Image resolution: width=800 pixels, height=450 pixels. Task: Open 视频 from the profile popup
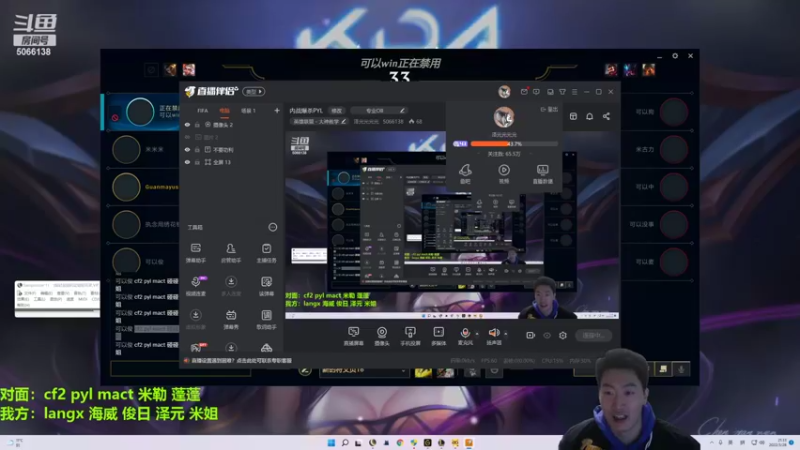(504, 173)
